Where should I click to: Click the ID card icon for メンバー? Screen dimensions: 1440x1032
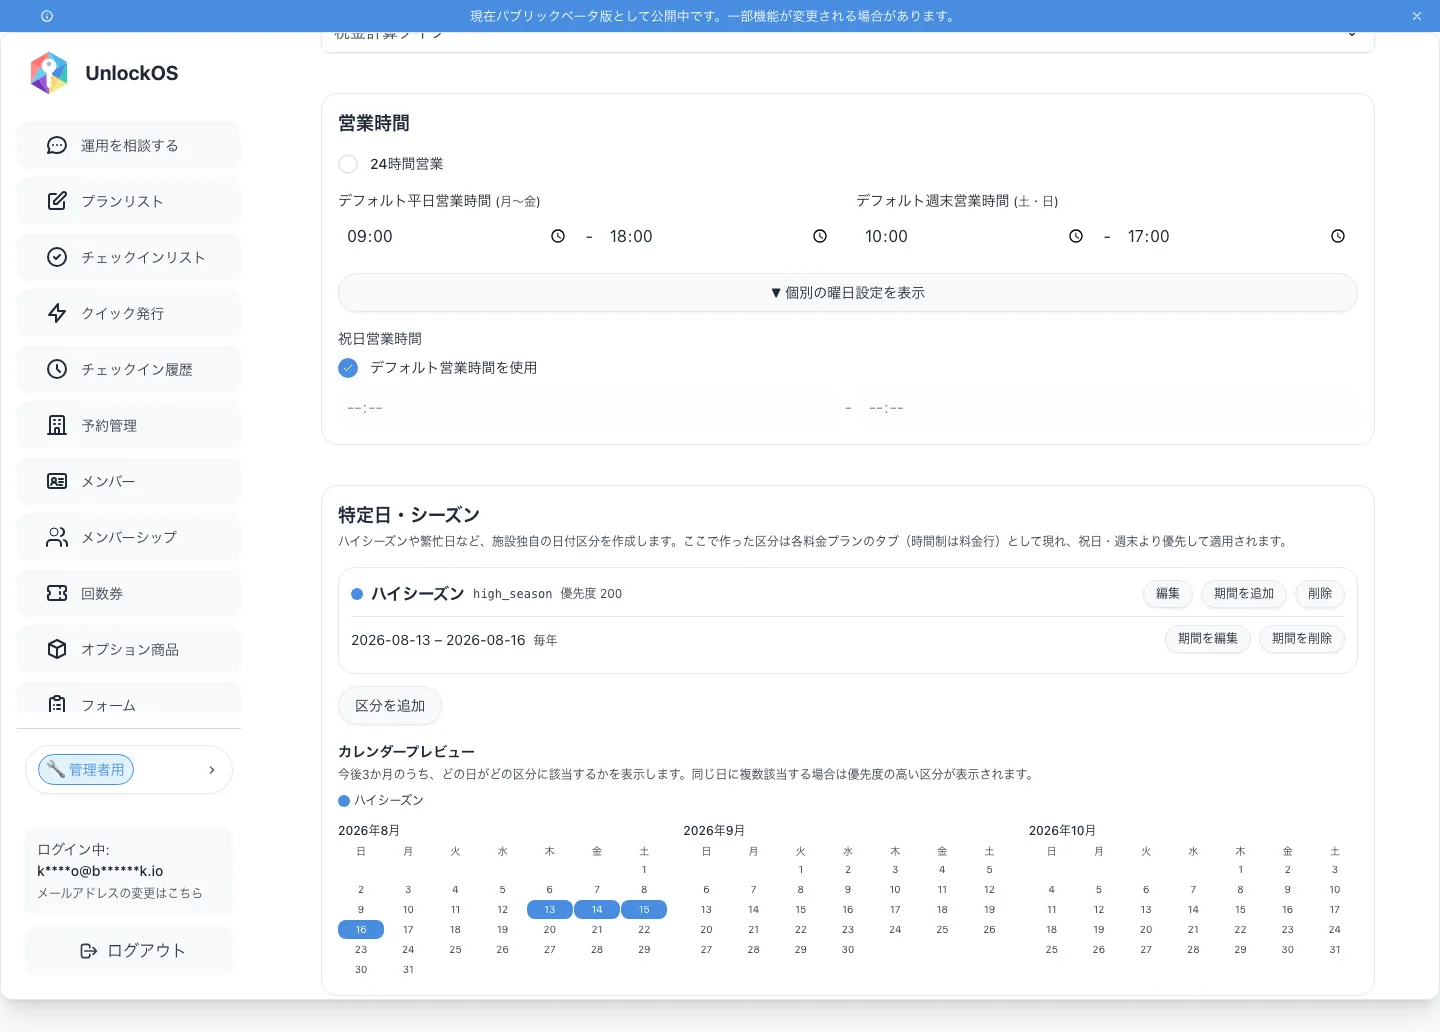pos(57,481)
